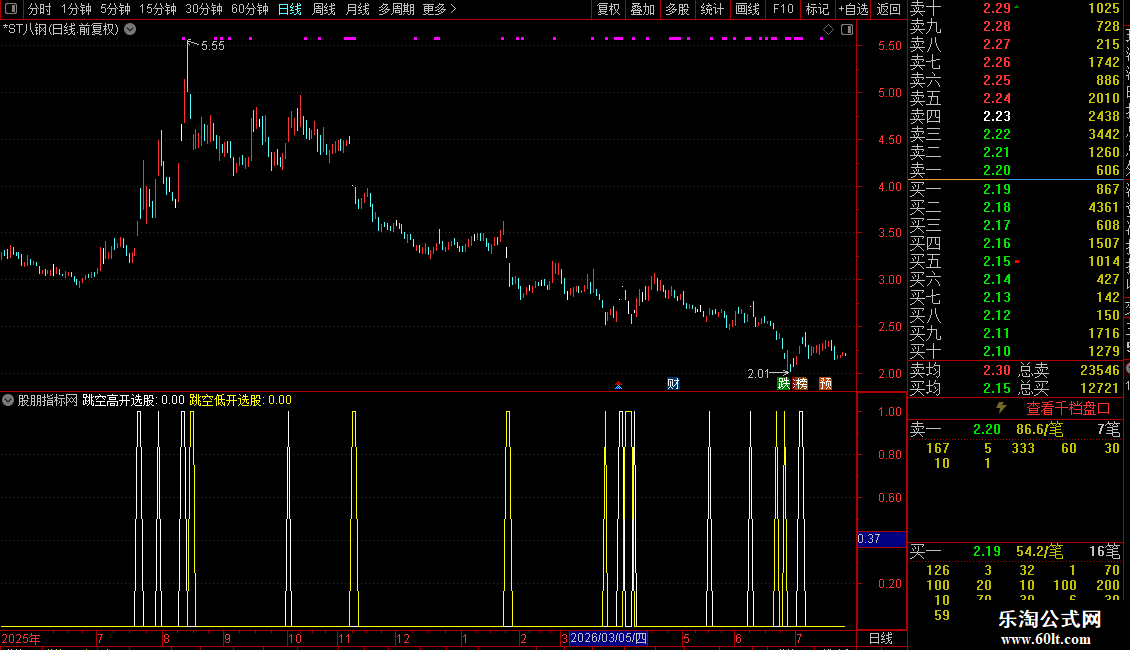Click 总买 12721 total
Screen dimensions: 1130x650
coord(1069,388)
